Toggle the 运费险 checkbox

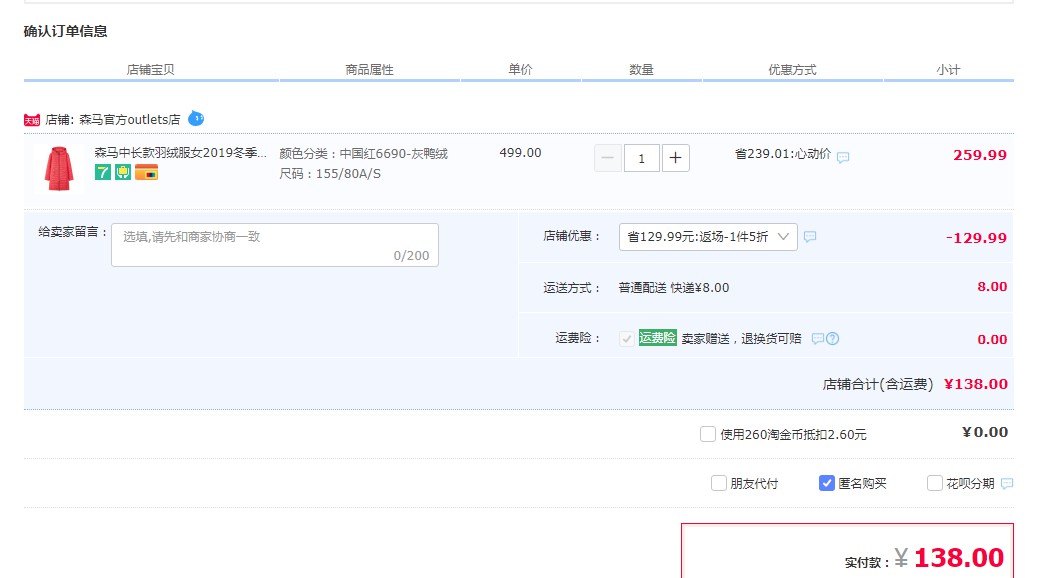pos(626,338)
